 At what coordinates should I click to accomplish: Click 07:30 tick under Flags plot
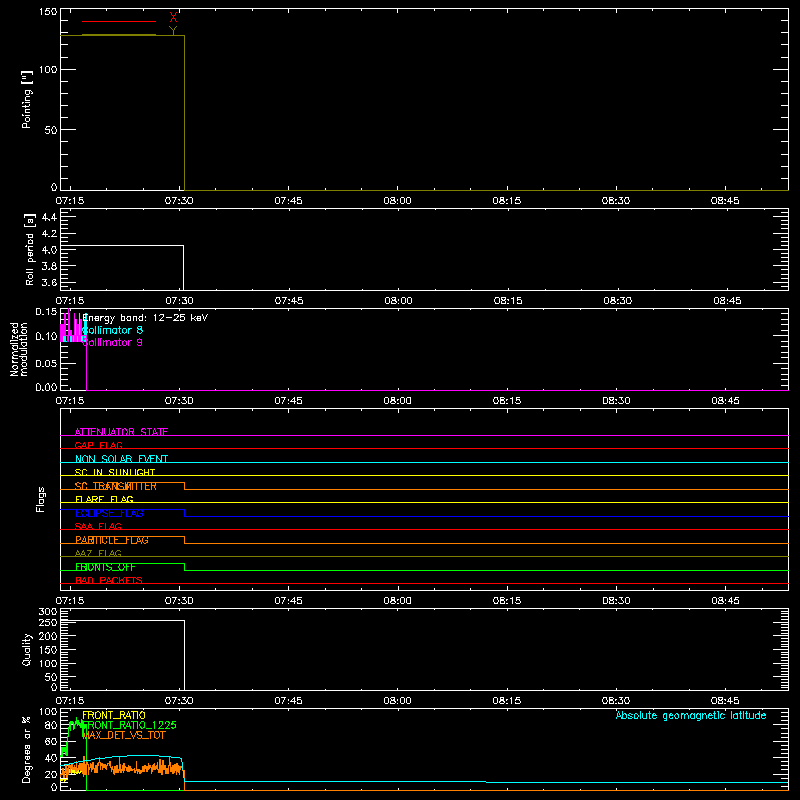pos(179,601)
